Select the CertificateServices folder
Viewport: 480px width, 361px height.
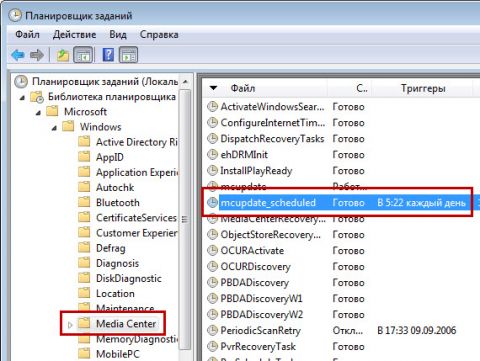tap(136, 218)
